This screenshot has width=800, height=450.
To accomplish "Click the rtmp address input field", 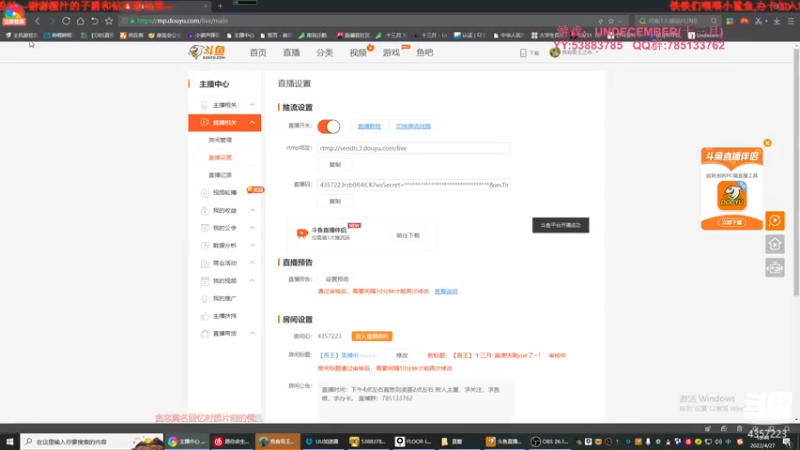I will [414, 148].
